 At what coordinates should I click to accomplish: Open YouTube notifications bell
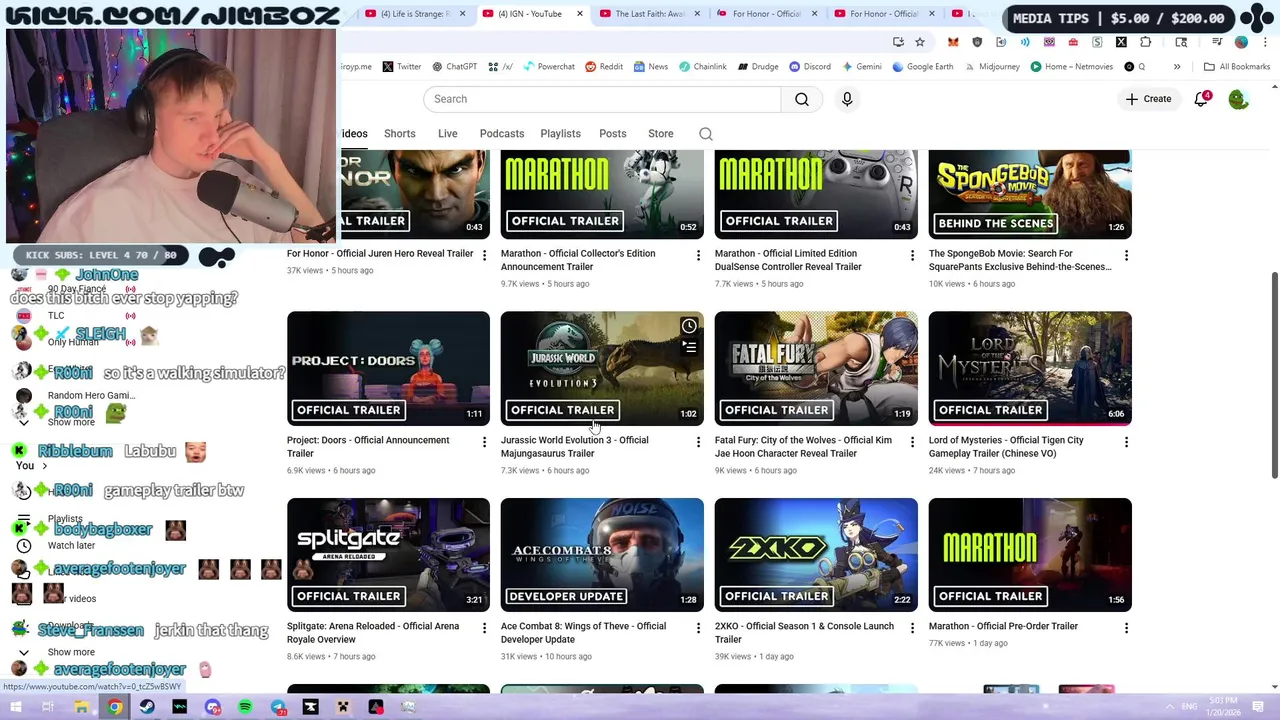[x=1201, y=99]
